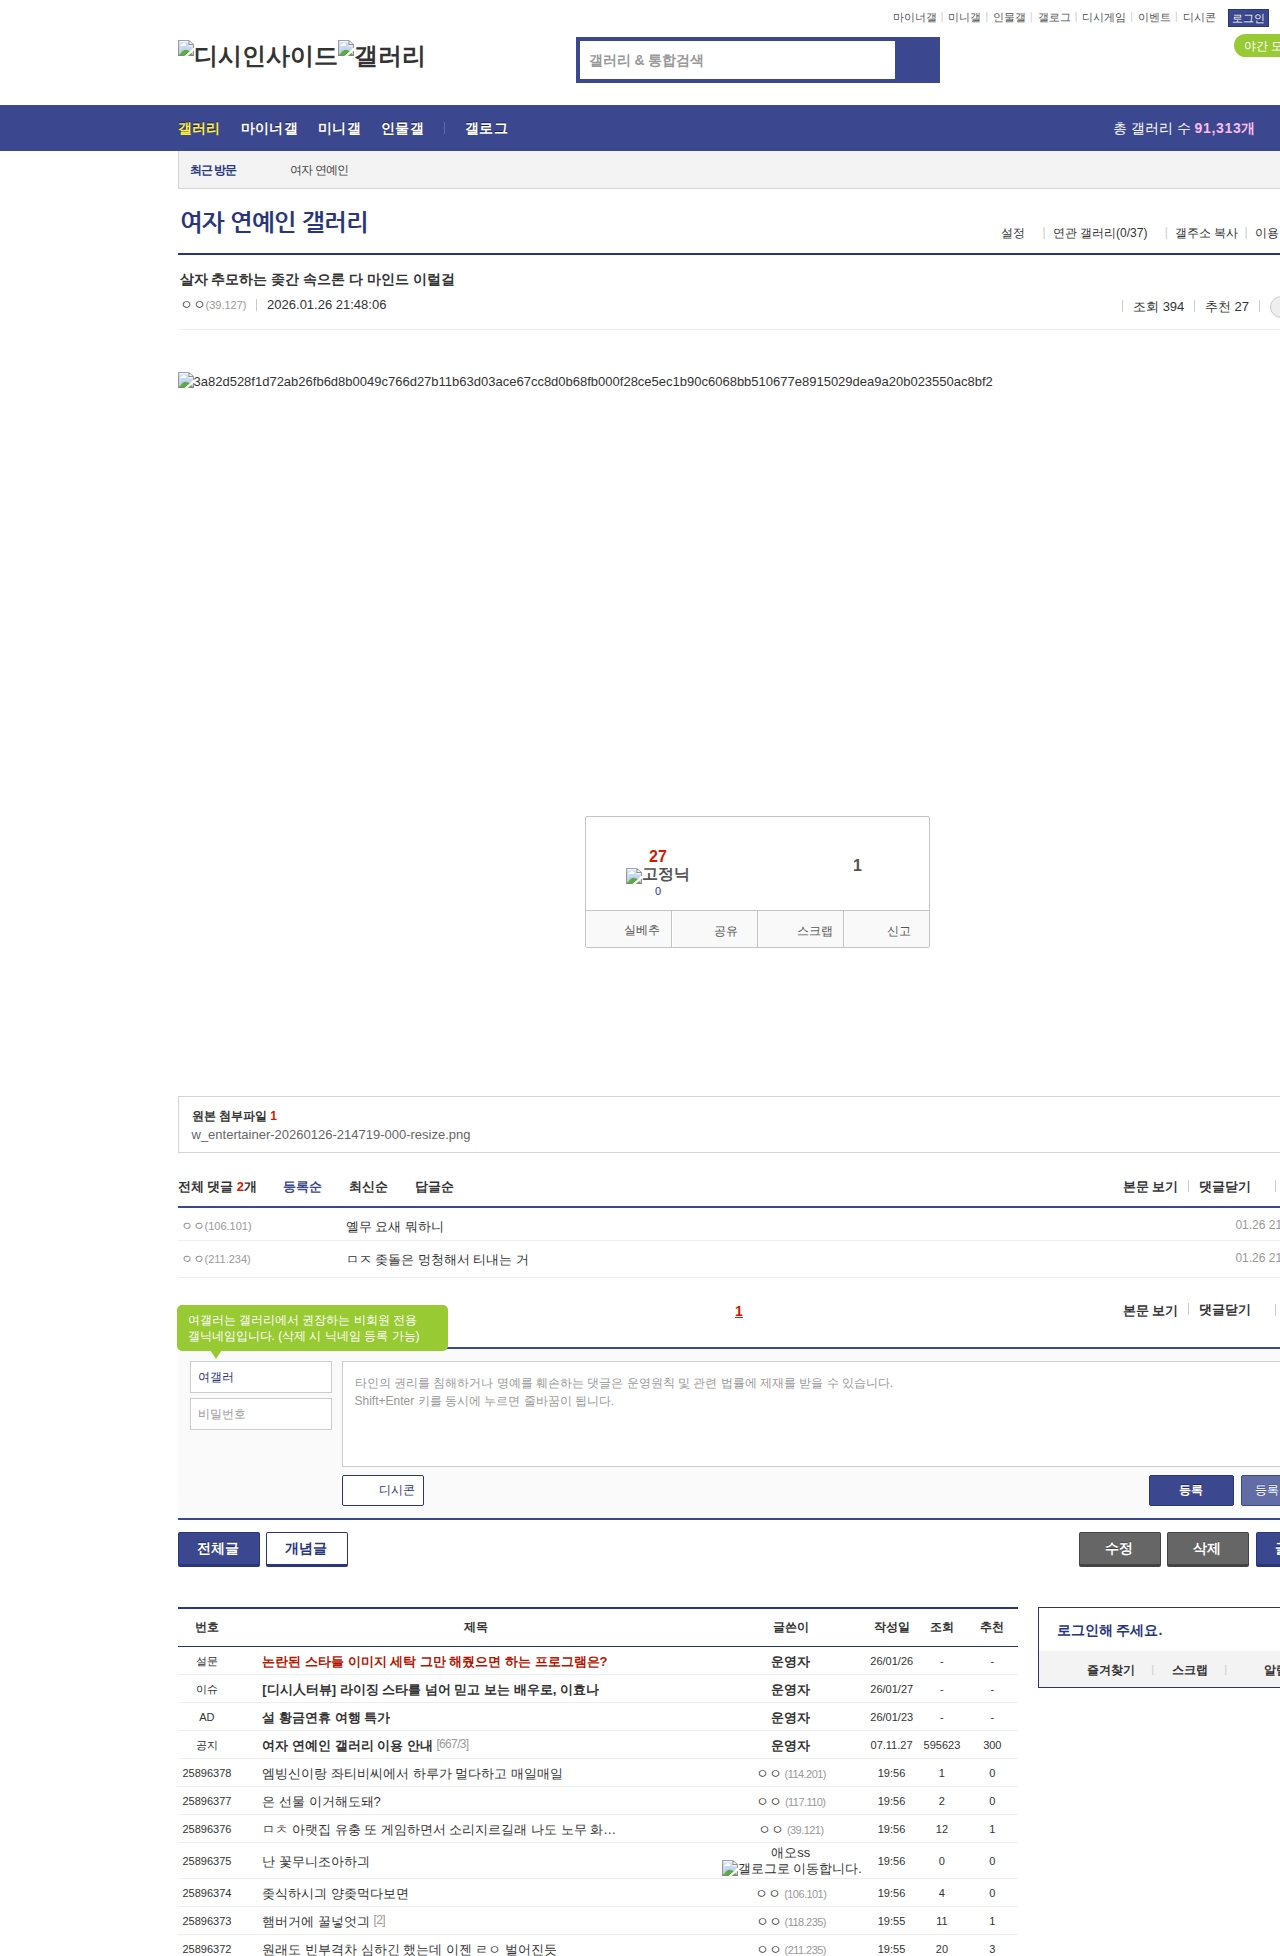Click post author ㅇㅇ(39.127)
Viewport: 1280px width, 1956px height.
click(214, 305)
